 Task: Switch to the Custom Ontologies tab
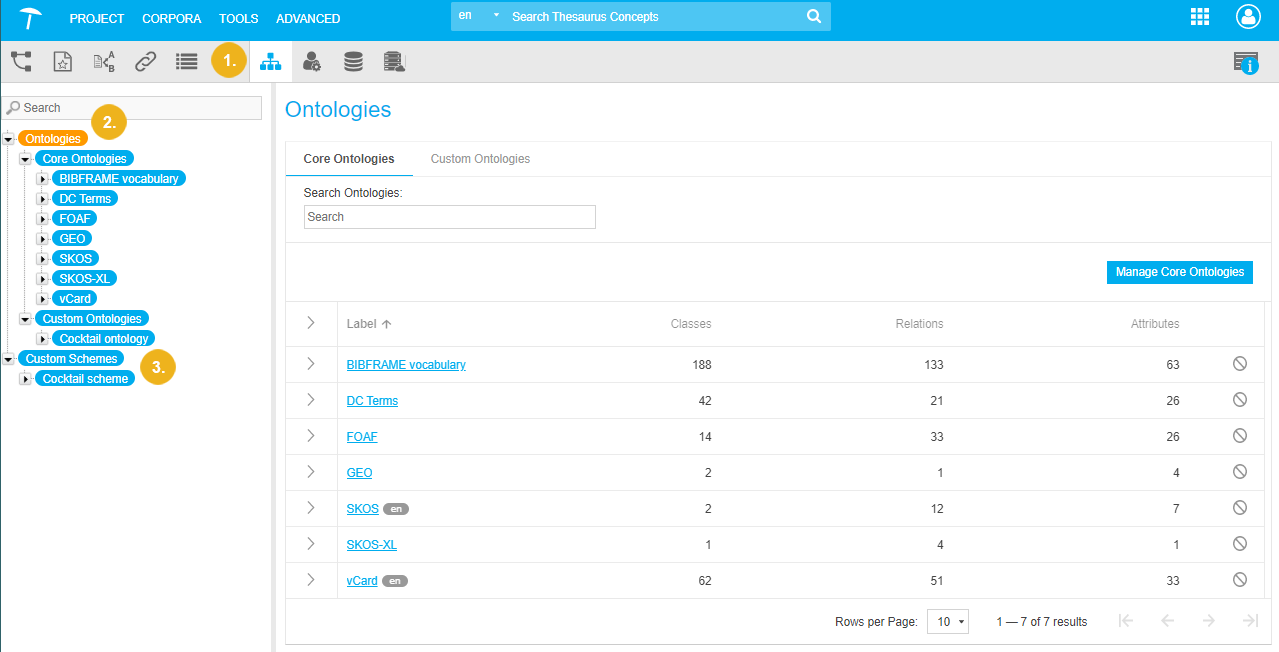point(480,159)
